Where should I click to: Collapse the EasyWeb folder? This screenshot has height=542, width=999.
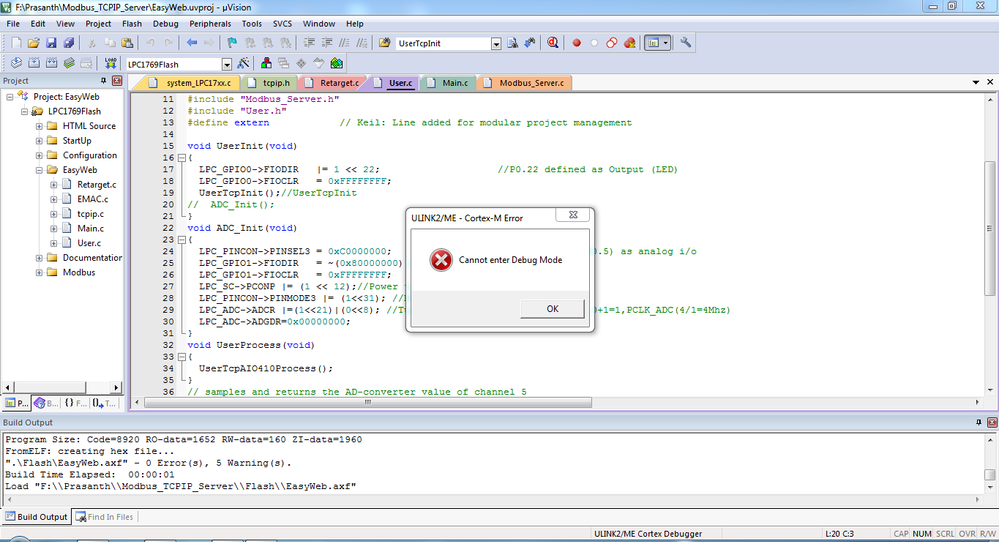(39, 170)
